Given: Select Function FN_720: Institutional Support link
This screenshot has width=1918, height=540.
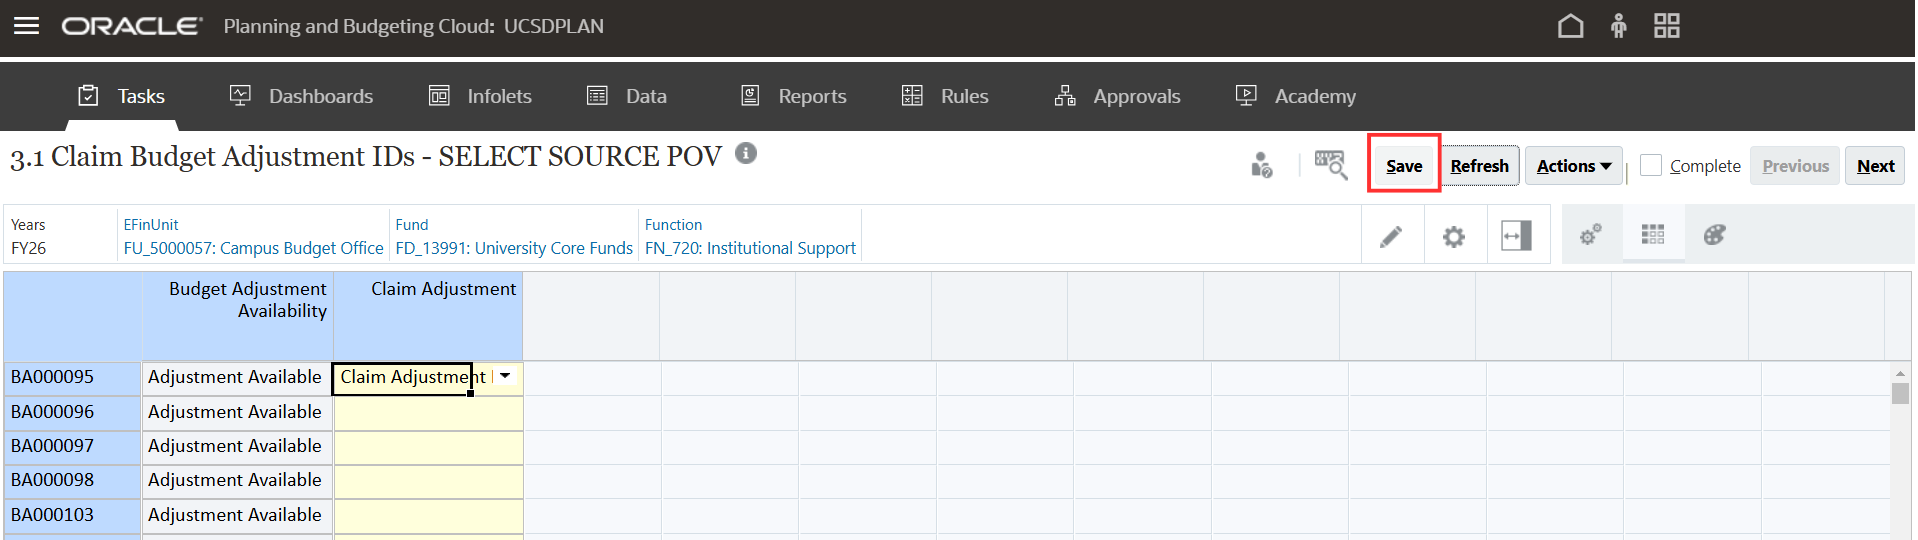Looking at the screenshot, I should point(750,248).
